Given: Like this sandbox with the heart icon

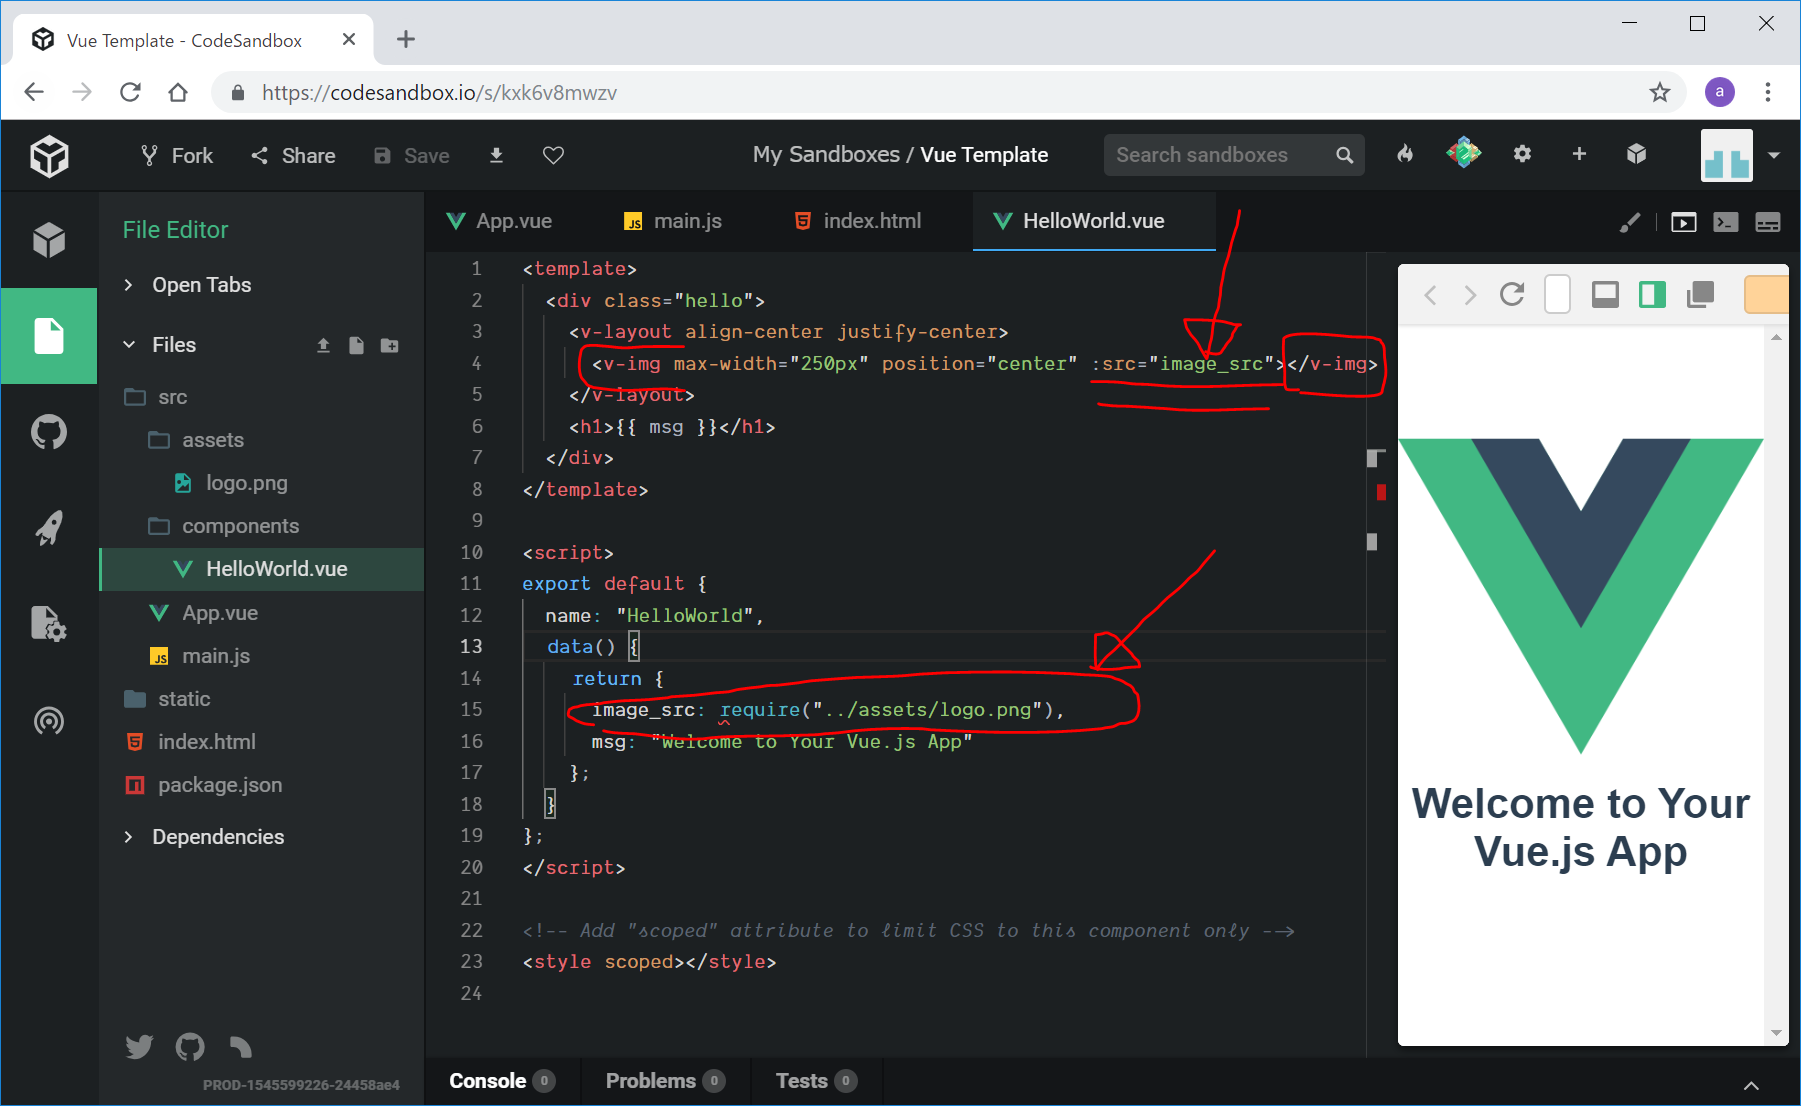Looking at the screenshot, I should click(553, 155).
